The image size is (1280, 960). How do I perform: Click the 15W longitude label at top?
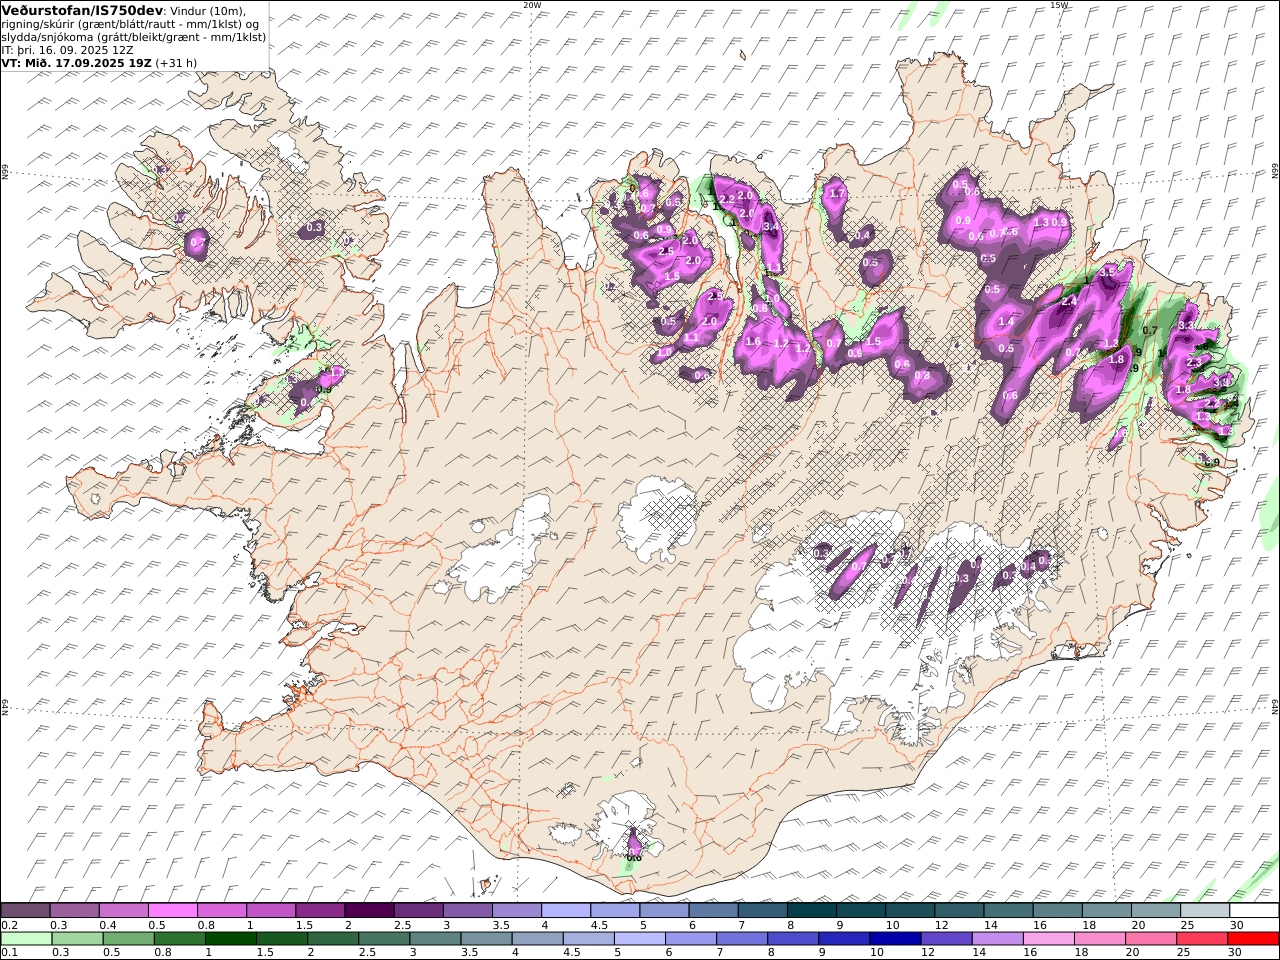pos(1059,5)
